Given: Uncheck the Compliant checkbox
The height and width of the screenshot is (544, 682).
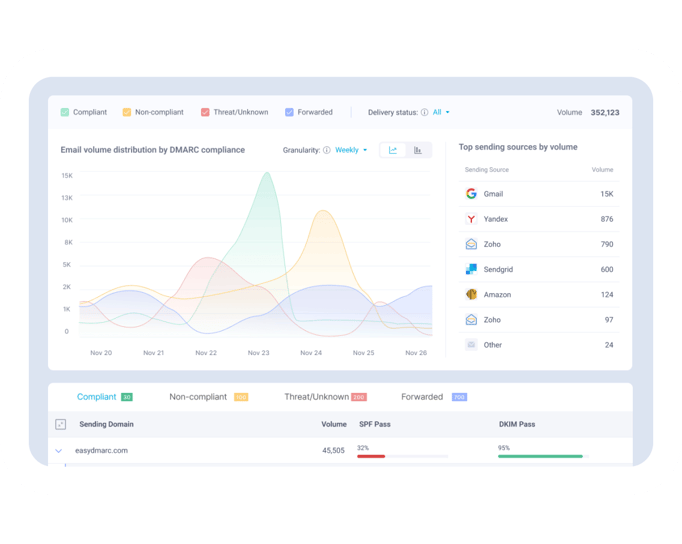Looking at the screenshot, I should pyautogui.click(x=65, y=112).
